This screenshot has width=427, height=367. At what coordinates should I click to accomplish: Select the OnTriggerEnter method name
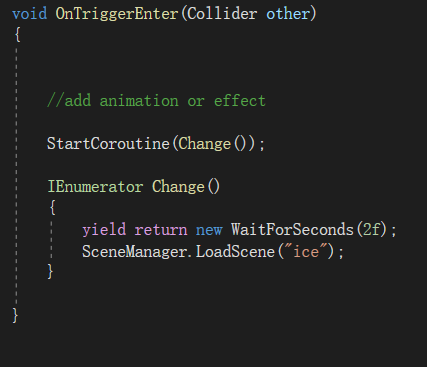(x=117, y=14)
